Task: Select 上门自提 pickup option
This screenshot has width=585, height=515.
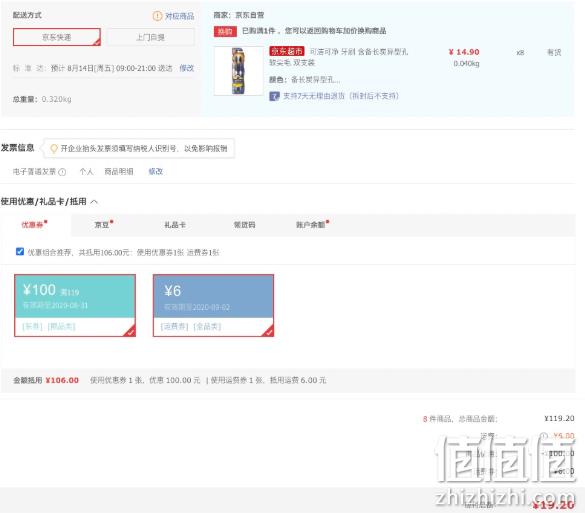Action: [x=150, y=37]
